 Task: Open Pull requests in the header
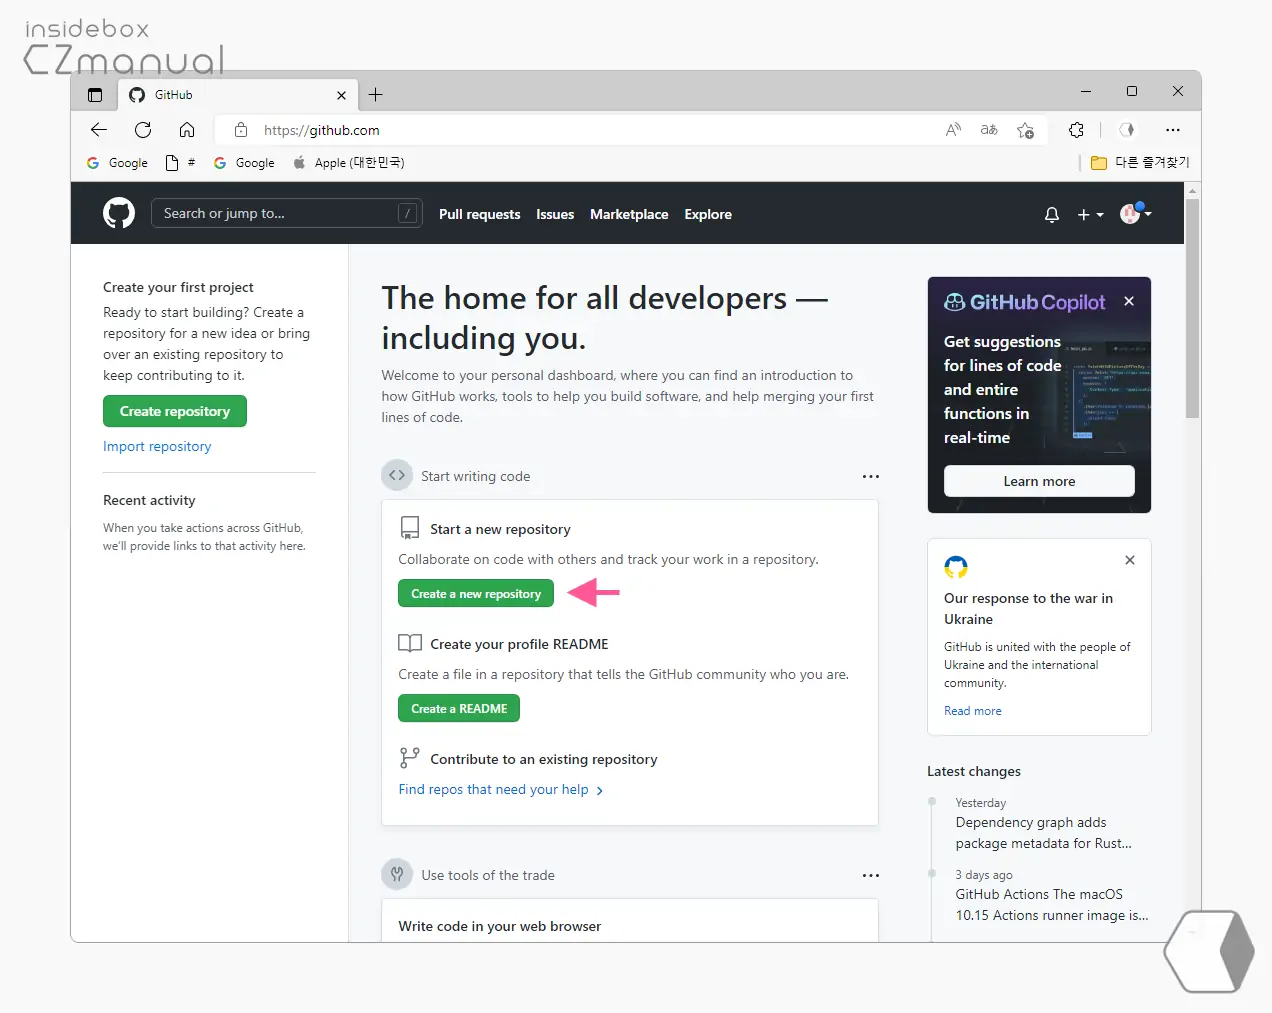pos(479,214)
